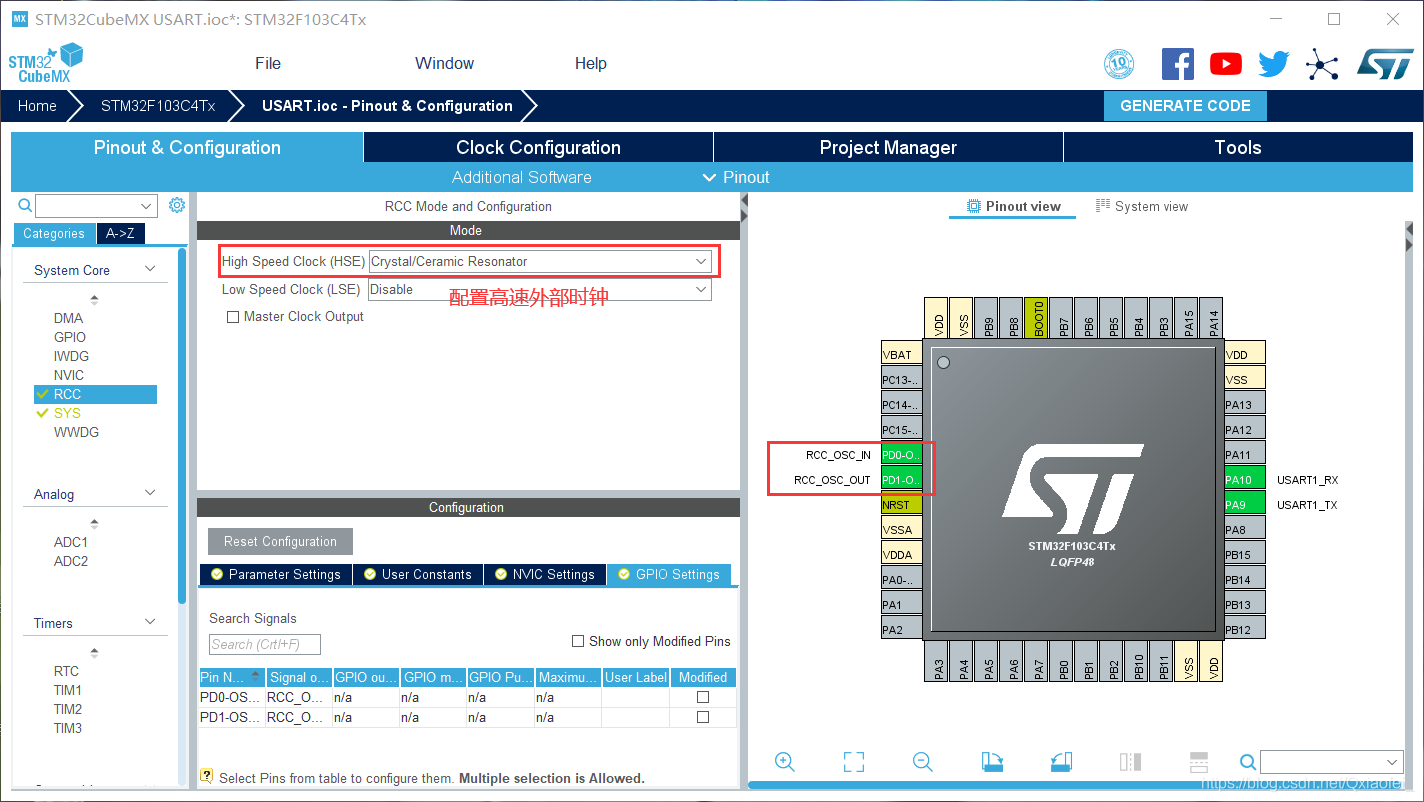The width and height of the screenshot is (1424, 802).
Task: Open the Tools tab
Action: click(x=1238, y=147)
